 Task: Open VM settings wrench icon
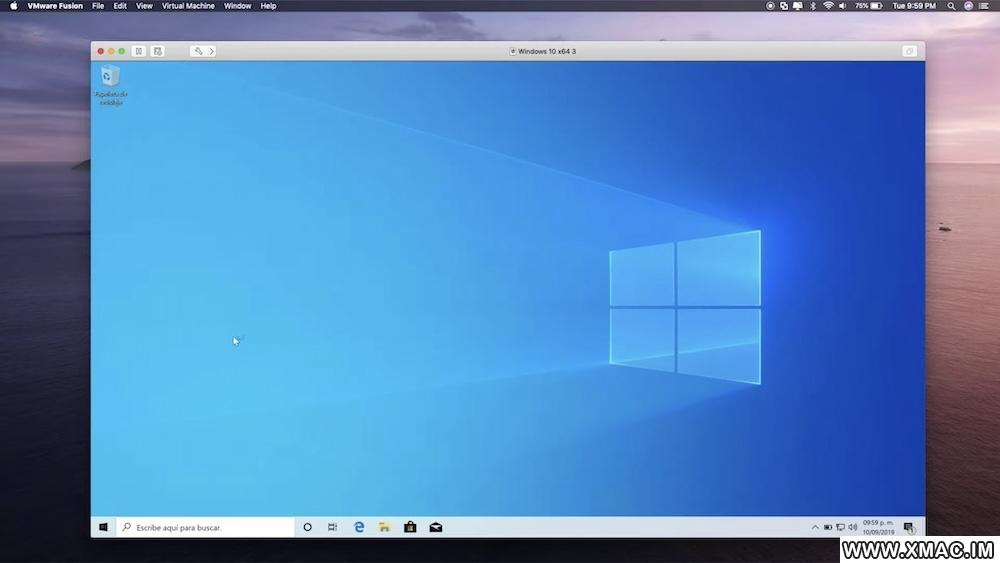pyautogui.click(x=198, y=51)
